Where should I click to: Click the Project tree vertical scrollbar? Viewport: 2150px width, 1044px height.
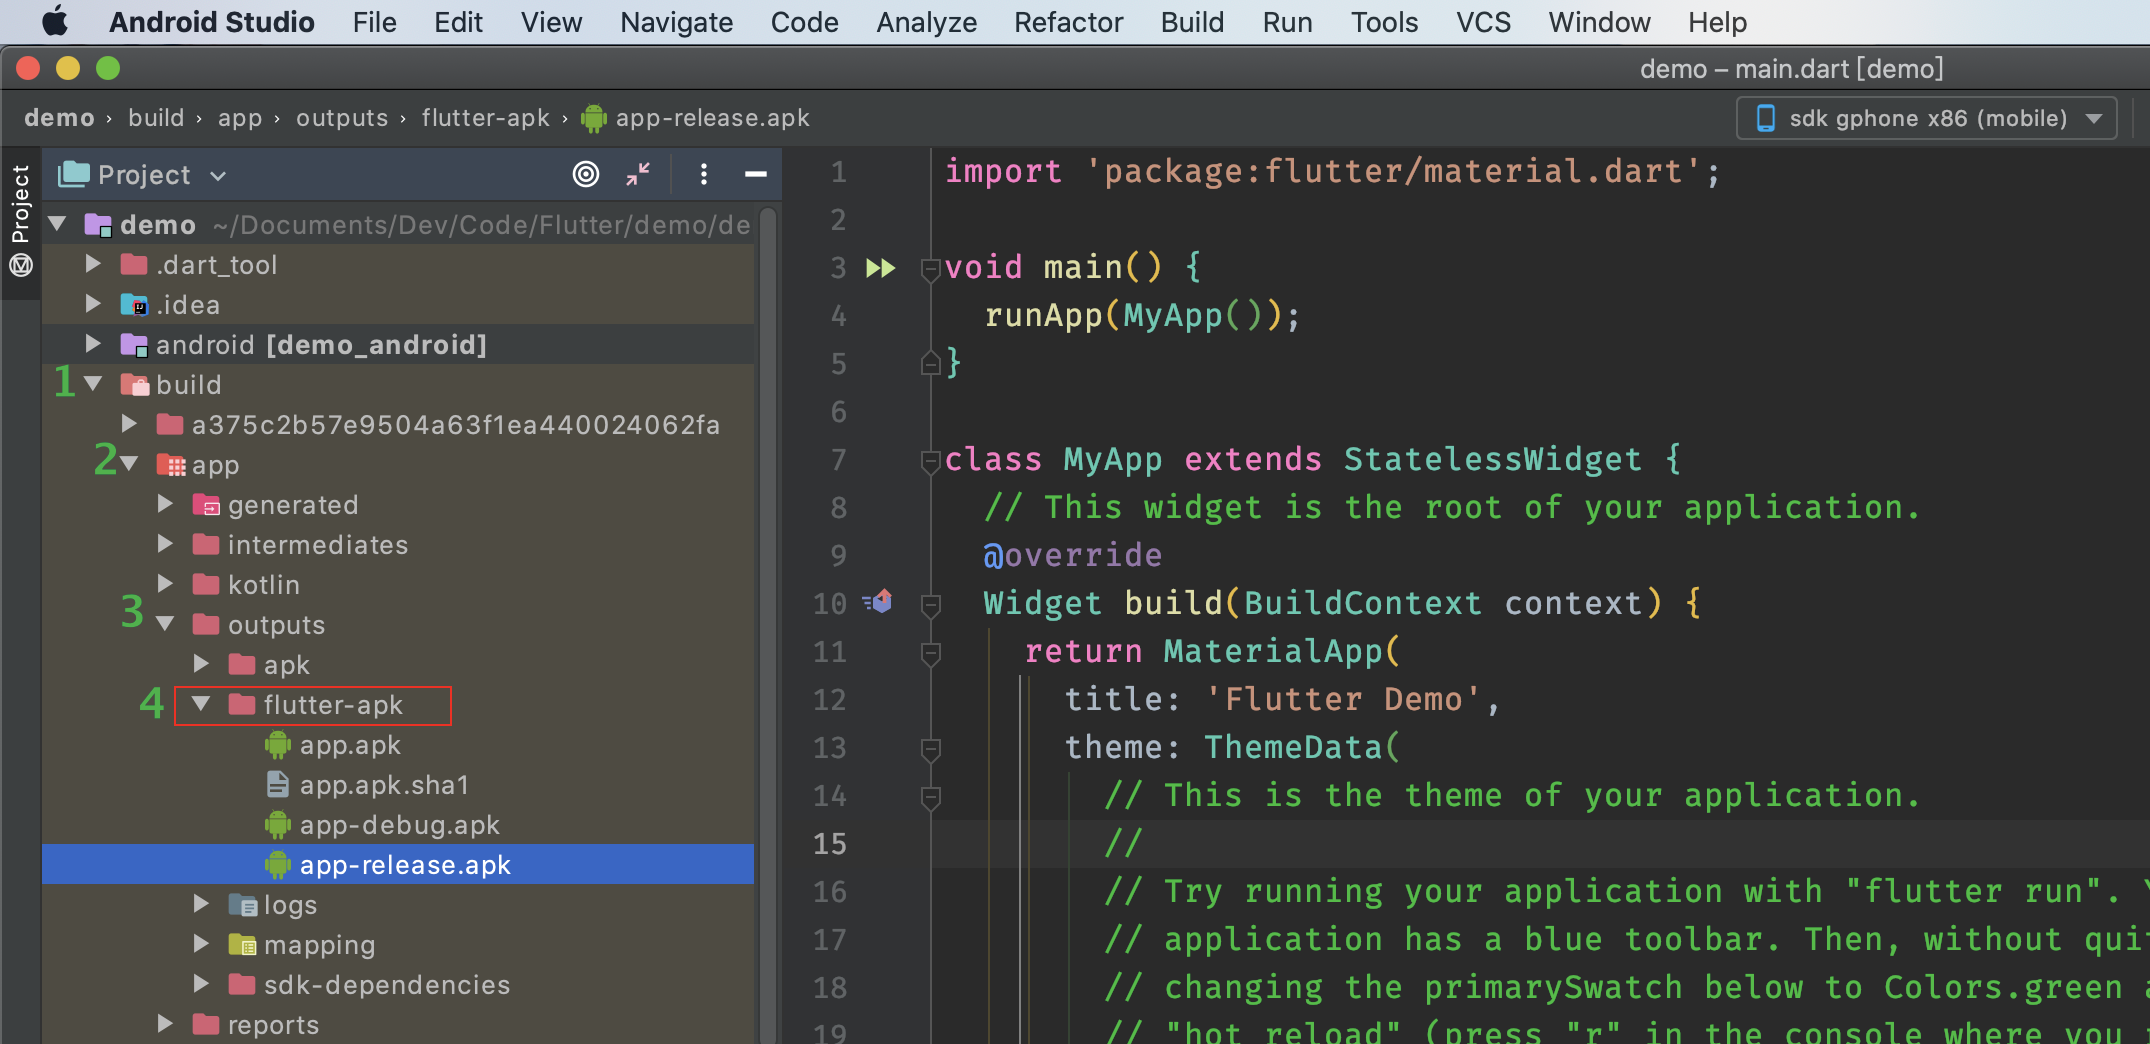[768, 626]
